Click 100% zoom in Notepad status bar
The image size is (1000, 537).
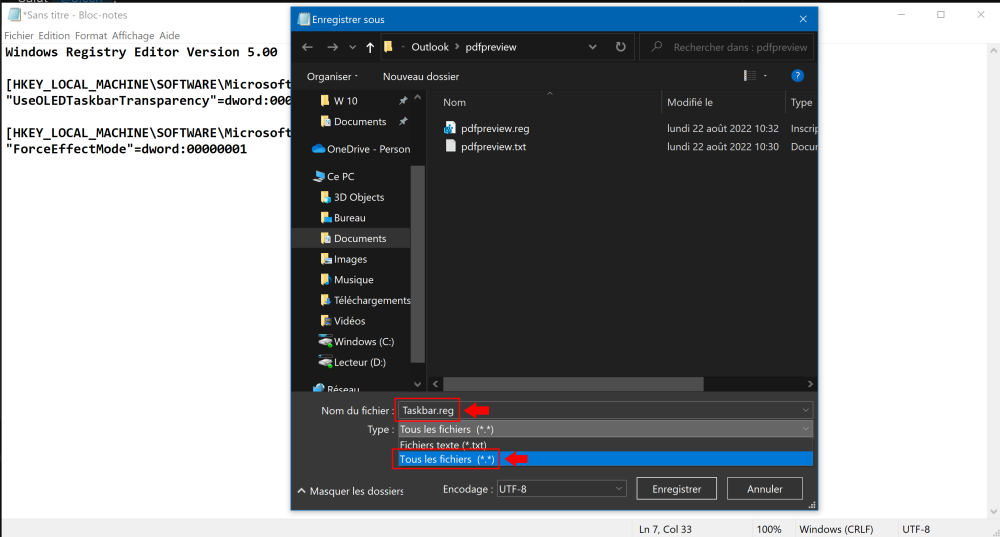(769, 529)
